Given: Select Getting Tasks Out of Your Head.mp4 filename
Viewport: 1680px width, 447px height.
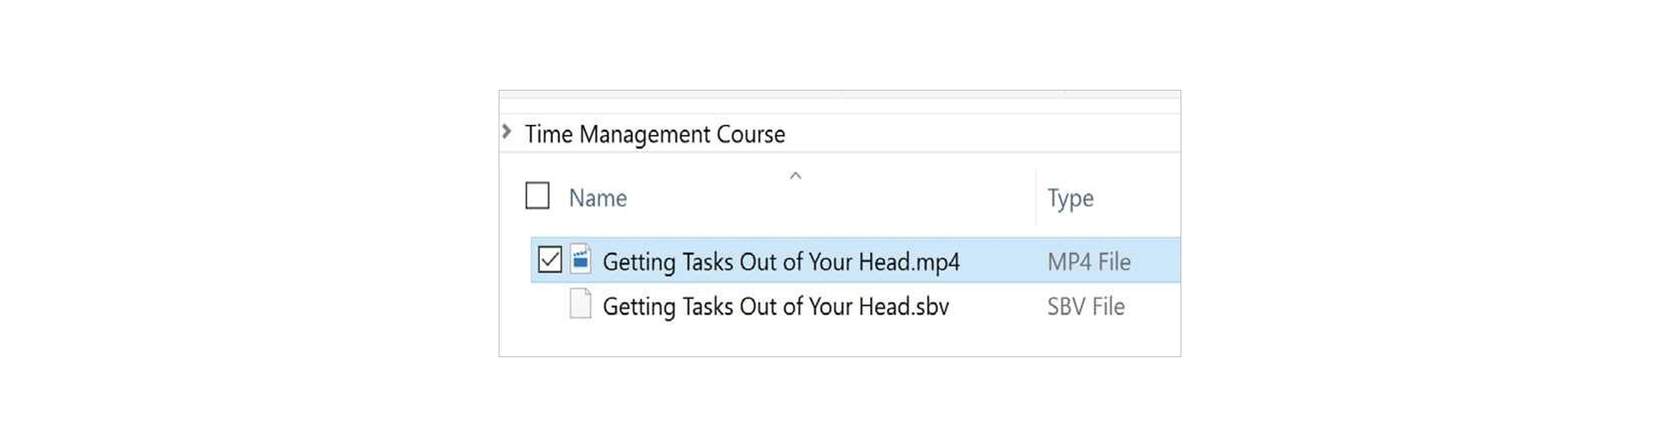Looking at the screenshot, I should coord(781,262).
